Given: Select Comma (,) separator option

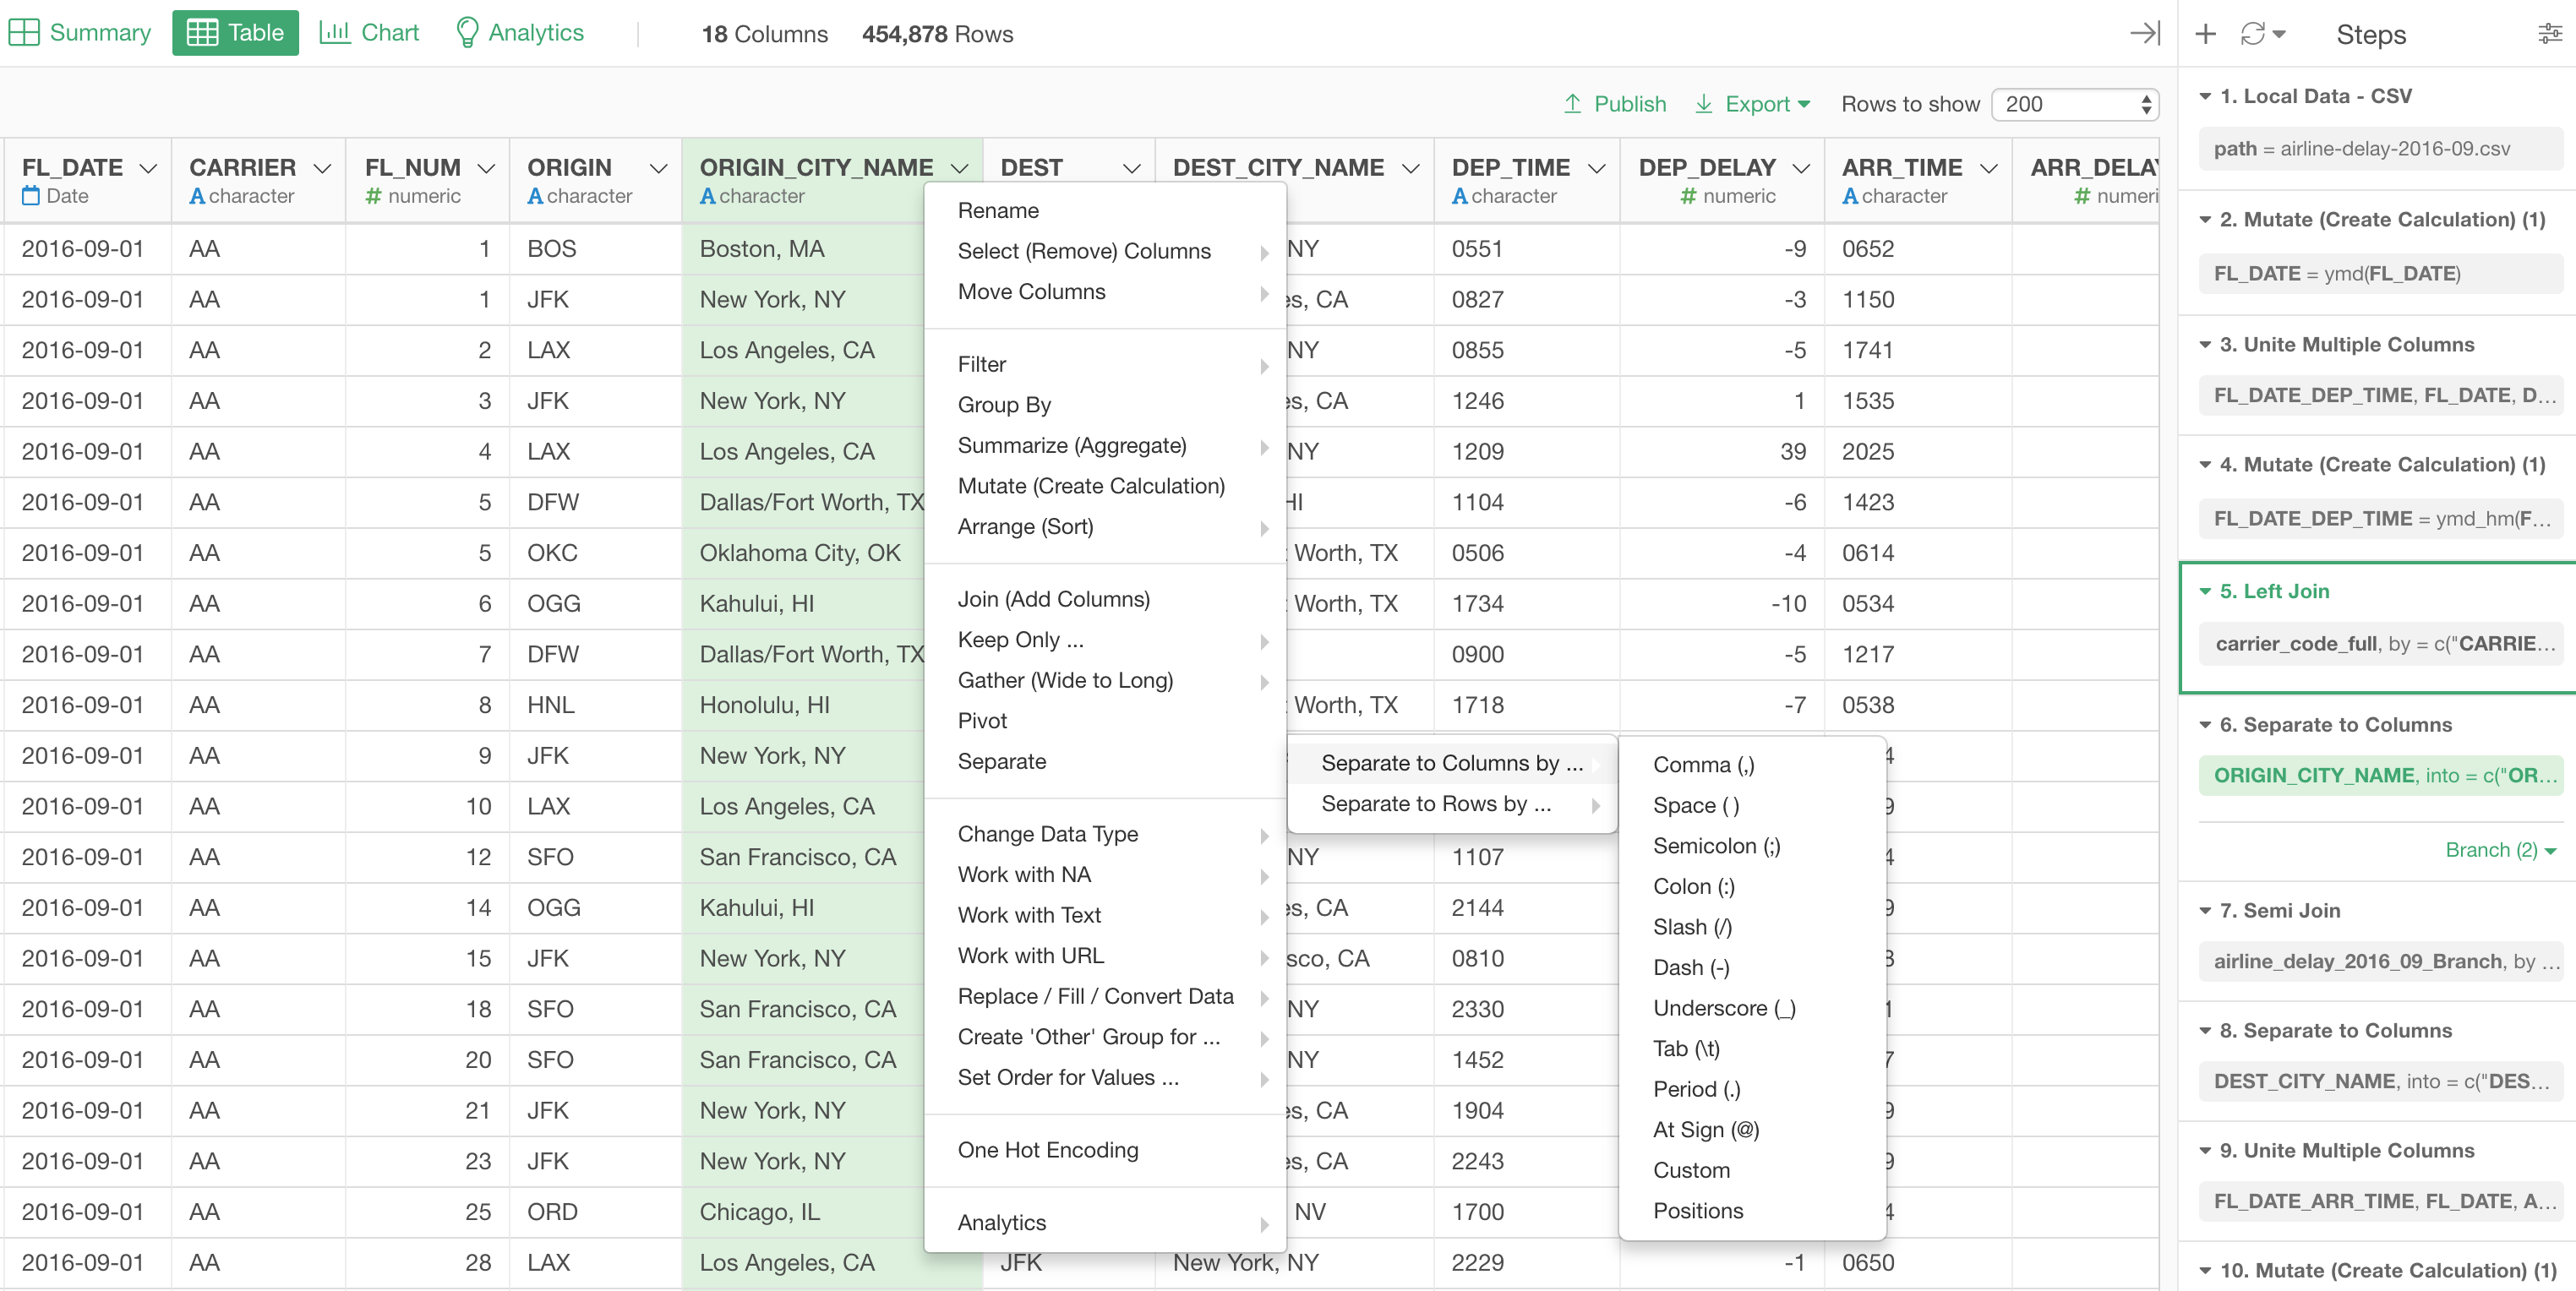Looking at the screenshot, I should pyautogui.click(x=1752, y=765).
